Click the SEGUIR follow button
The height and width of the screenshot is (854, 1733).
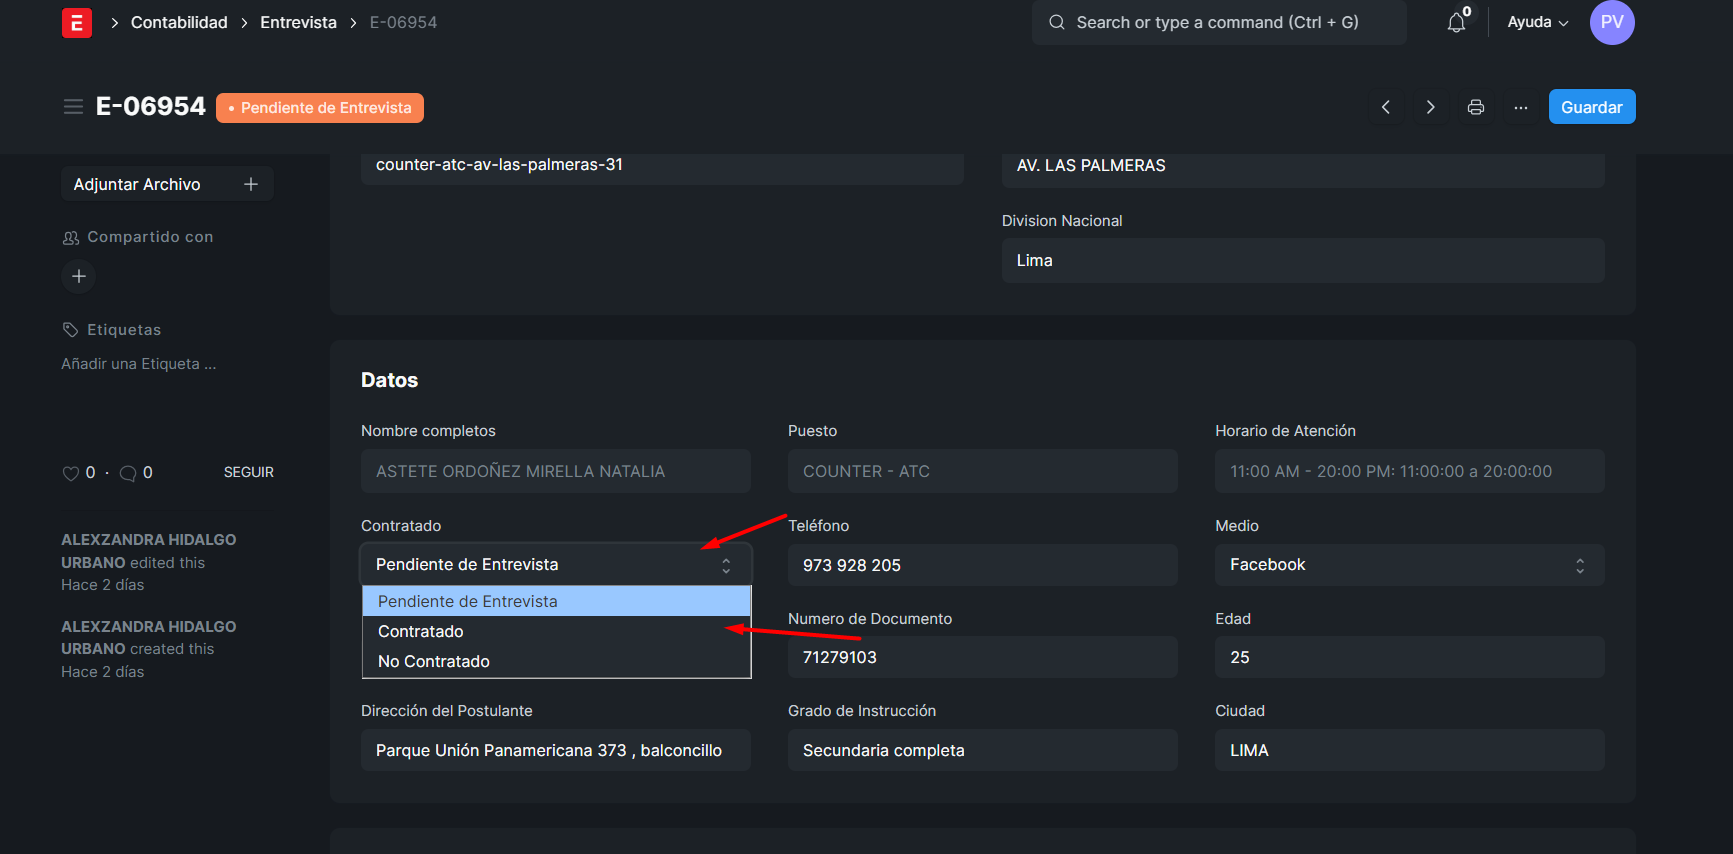coord(248,473)
